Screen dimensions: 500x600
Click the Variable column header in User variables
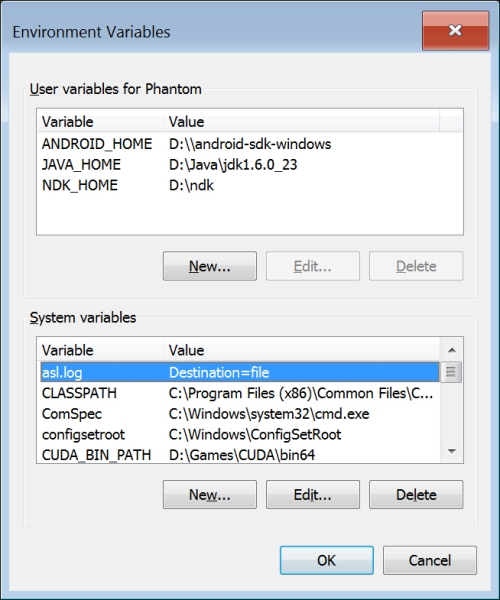tap(101, 122)
